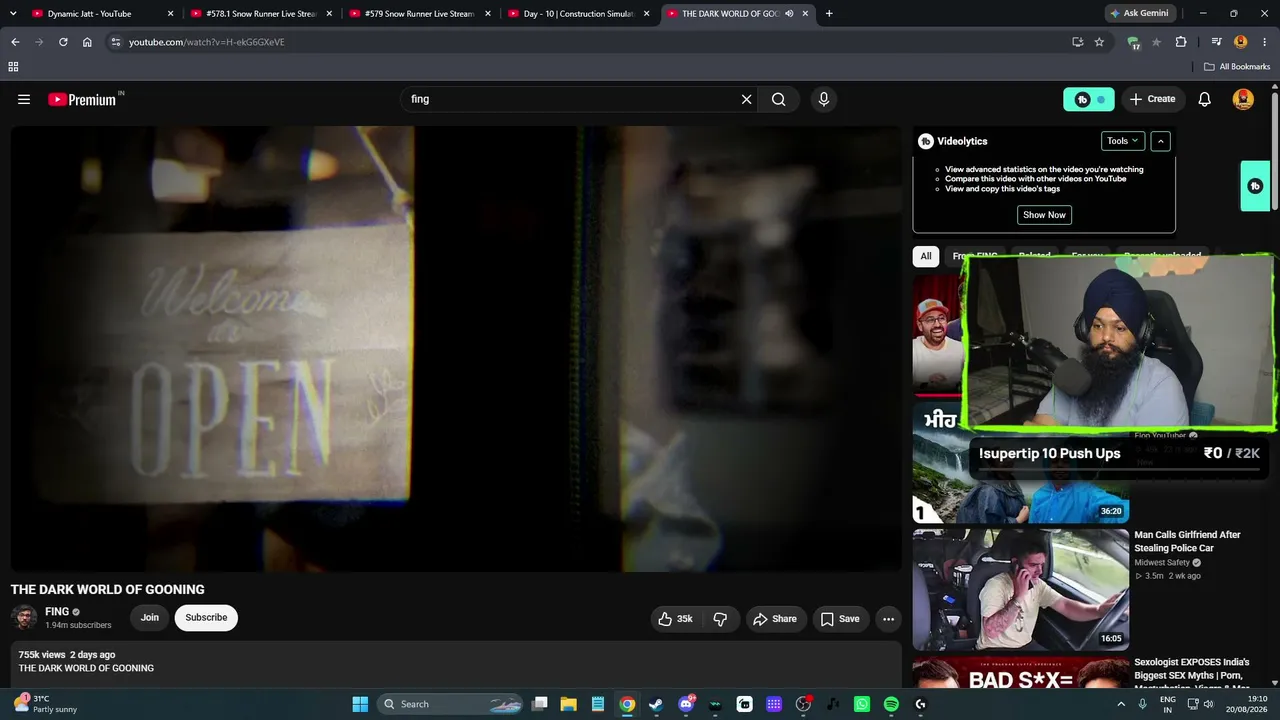Open WhatsApp from the taskbar
The width and height of the screenshot is (1280, 720).
[862, 704]
